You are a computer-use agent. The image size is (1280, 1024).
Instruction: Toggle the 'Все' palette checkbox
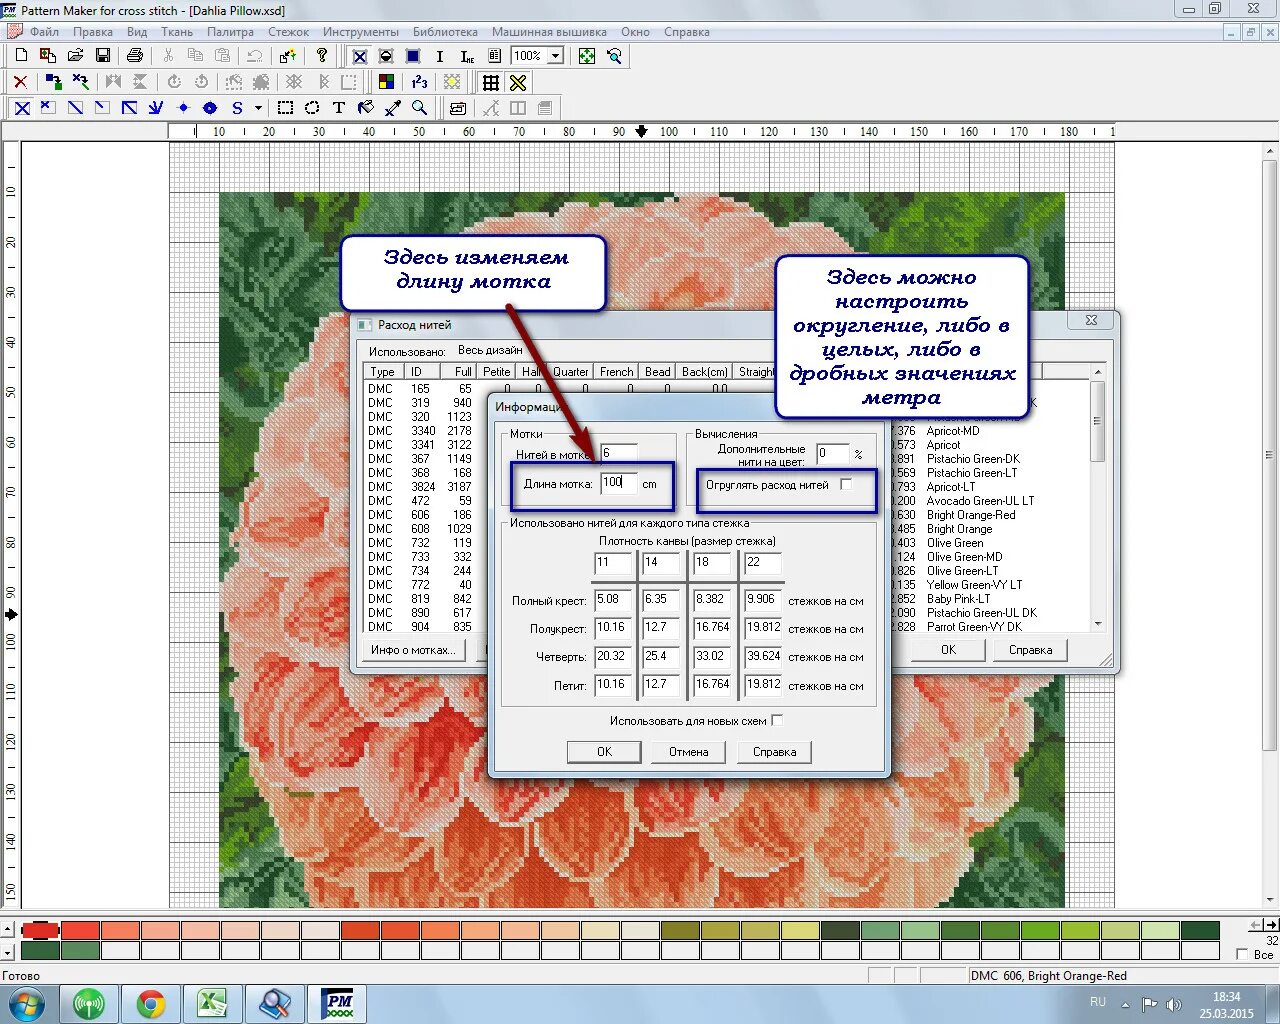pyautogui.click(x=1243, y=954)
